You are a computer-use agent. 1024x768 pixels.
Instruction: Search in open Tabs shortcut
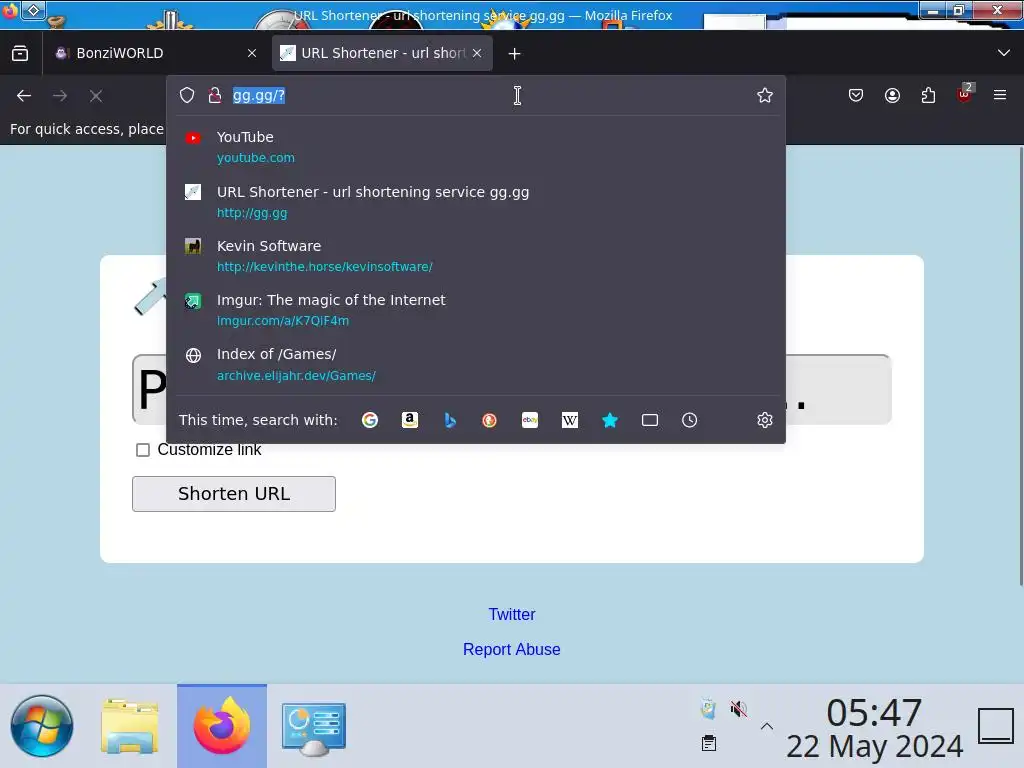[650, 420]
